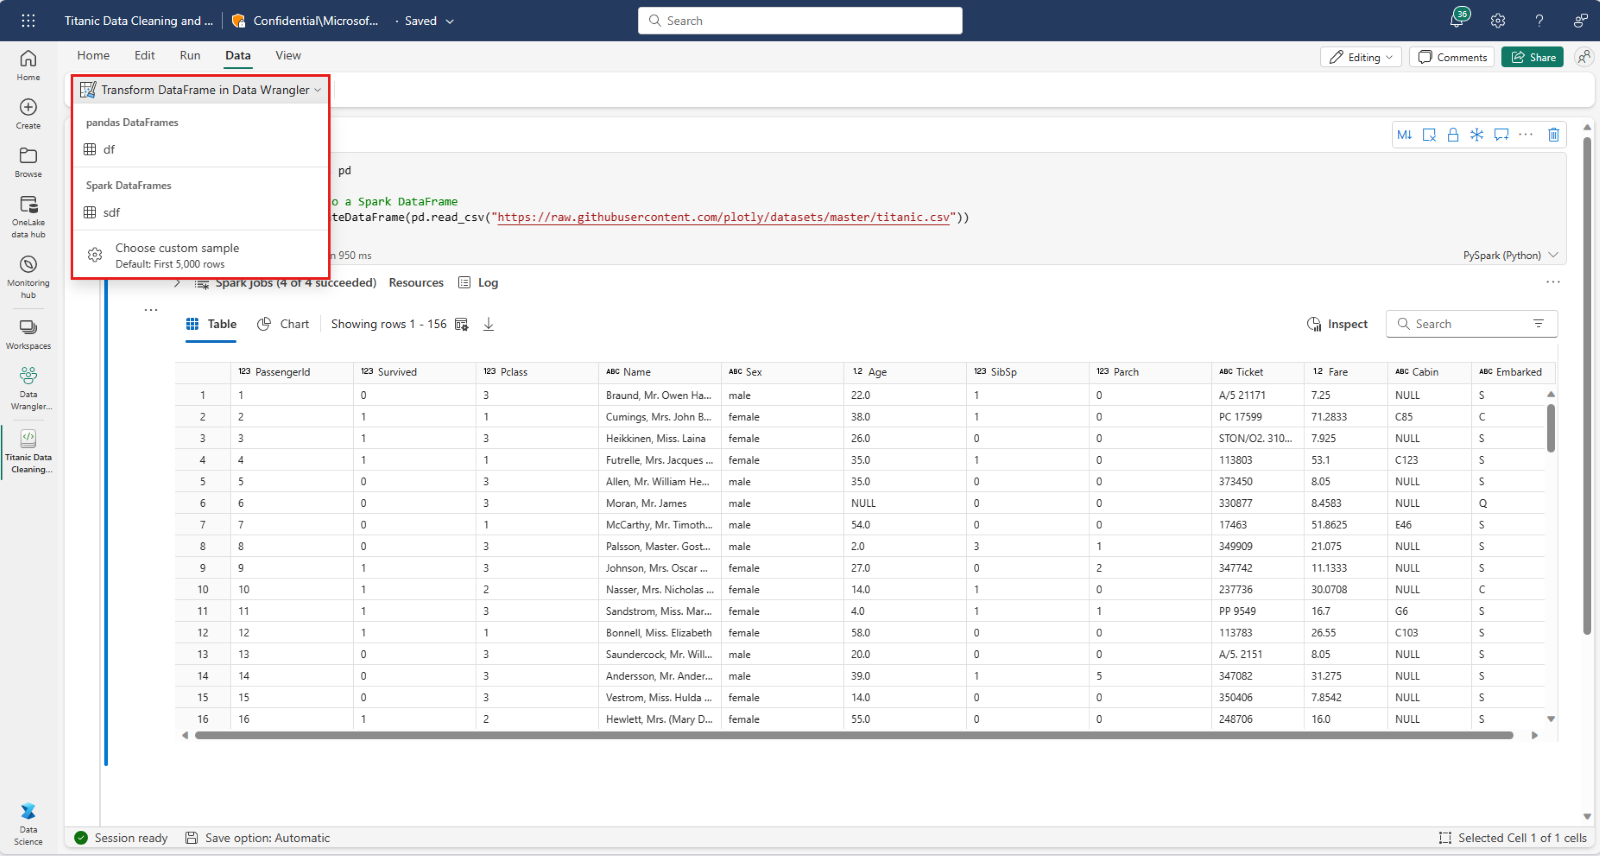
Task: Open the Editing mode dropdown
Action: point(1360,57)
